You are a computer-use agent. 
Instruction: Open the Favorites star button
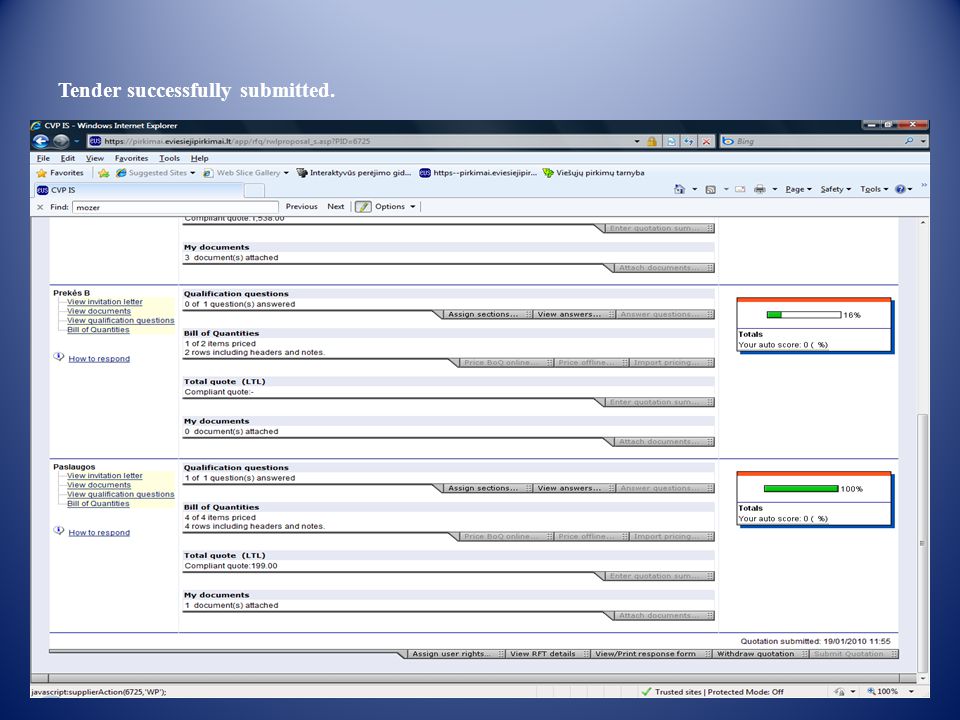pyautogui.click(x=59, y=173)
